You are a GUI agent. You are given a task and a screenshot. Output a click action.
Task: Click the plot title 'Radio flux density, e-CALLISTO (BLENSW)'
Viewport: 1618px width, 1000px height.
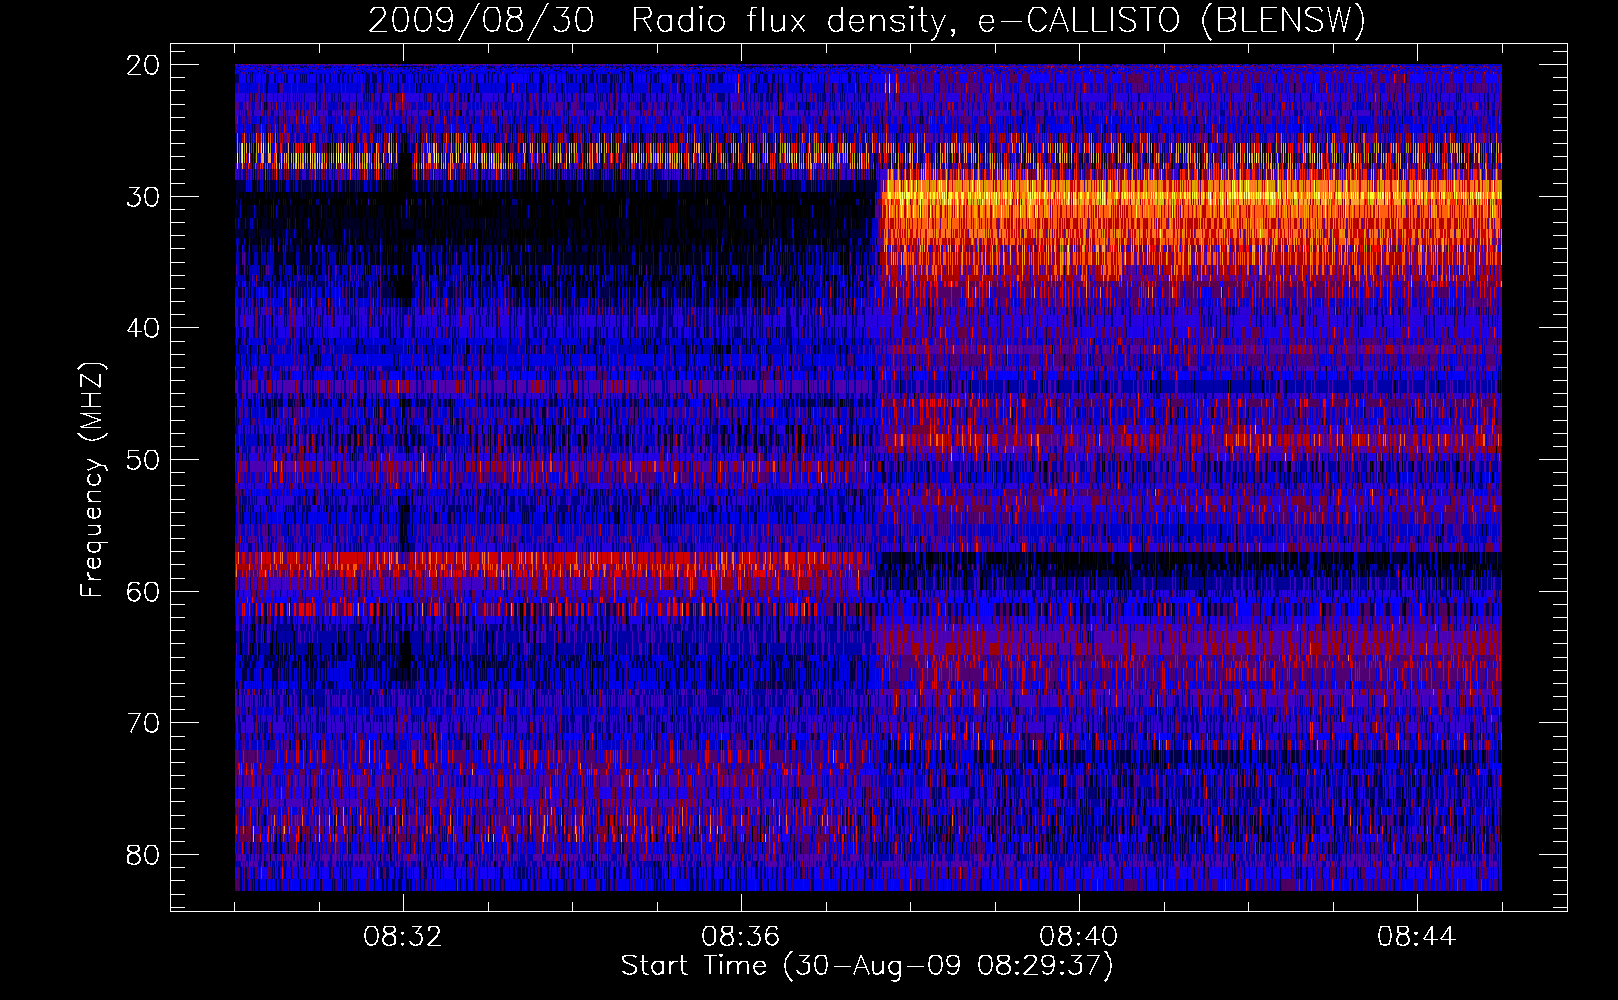pos(998,20)
